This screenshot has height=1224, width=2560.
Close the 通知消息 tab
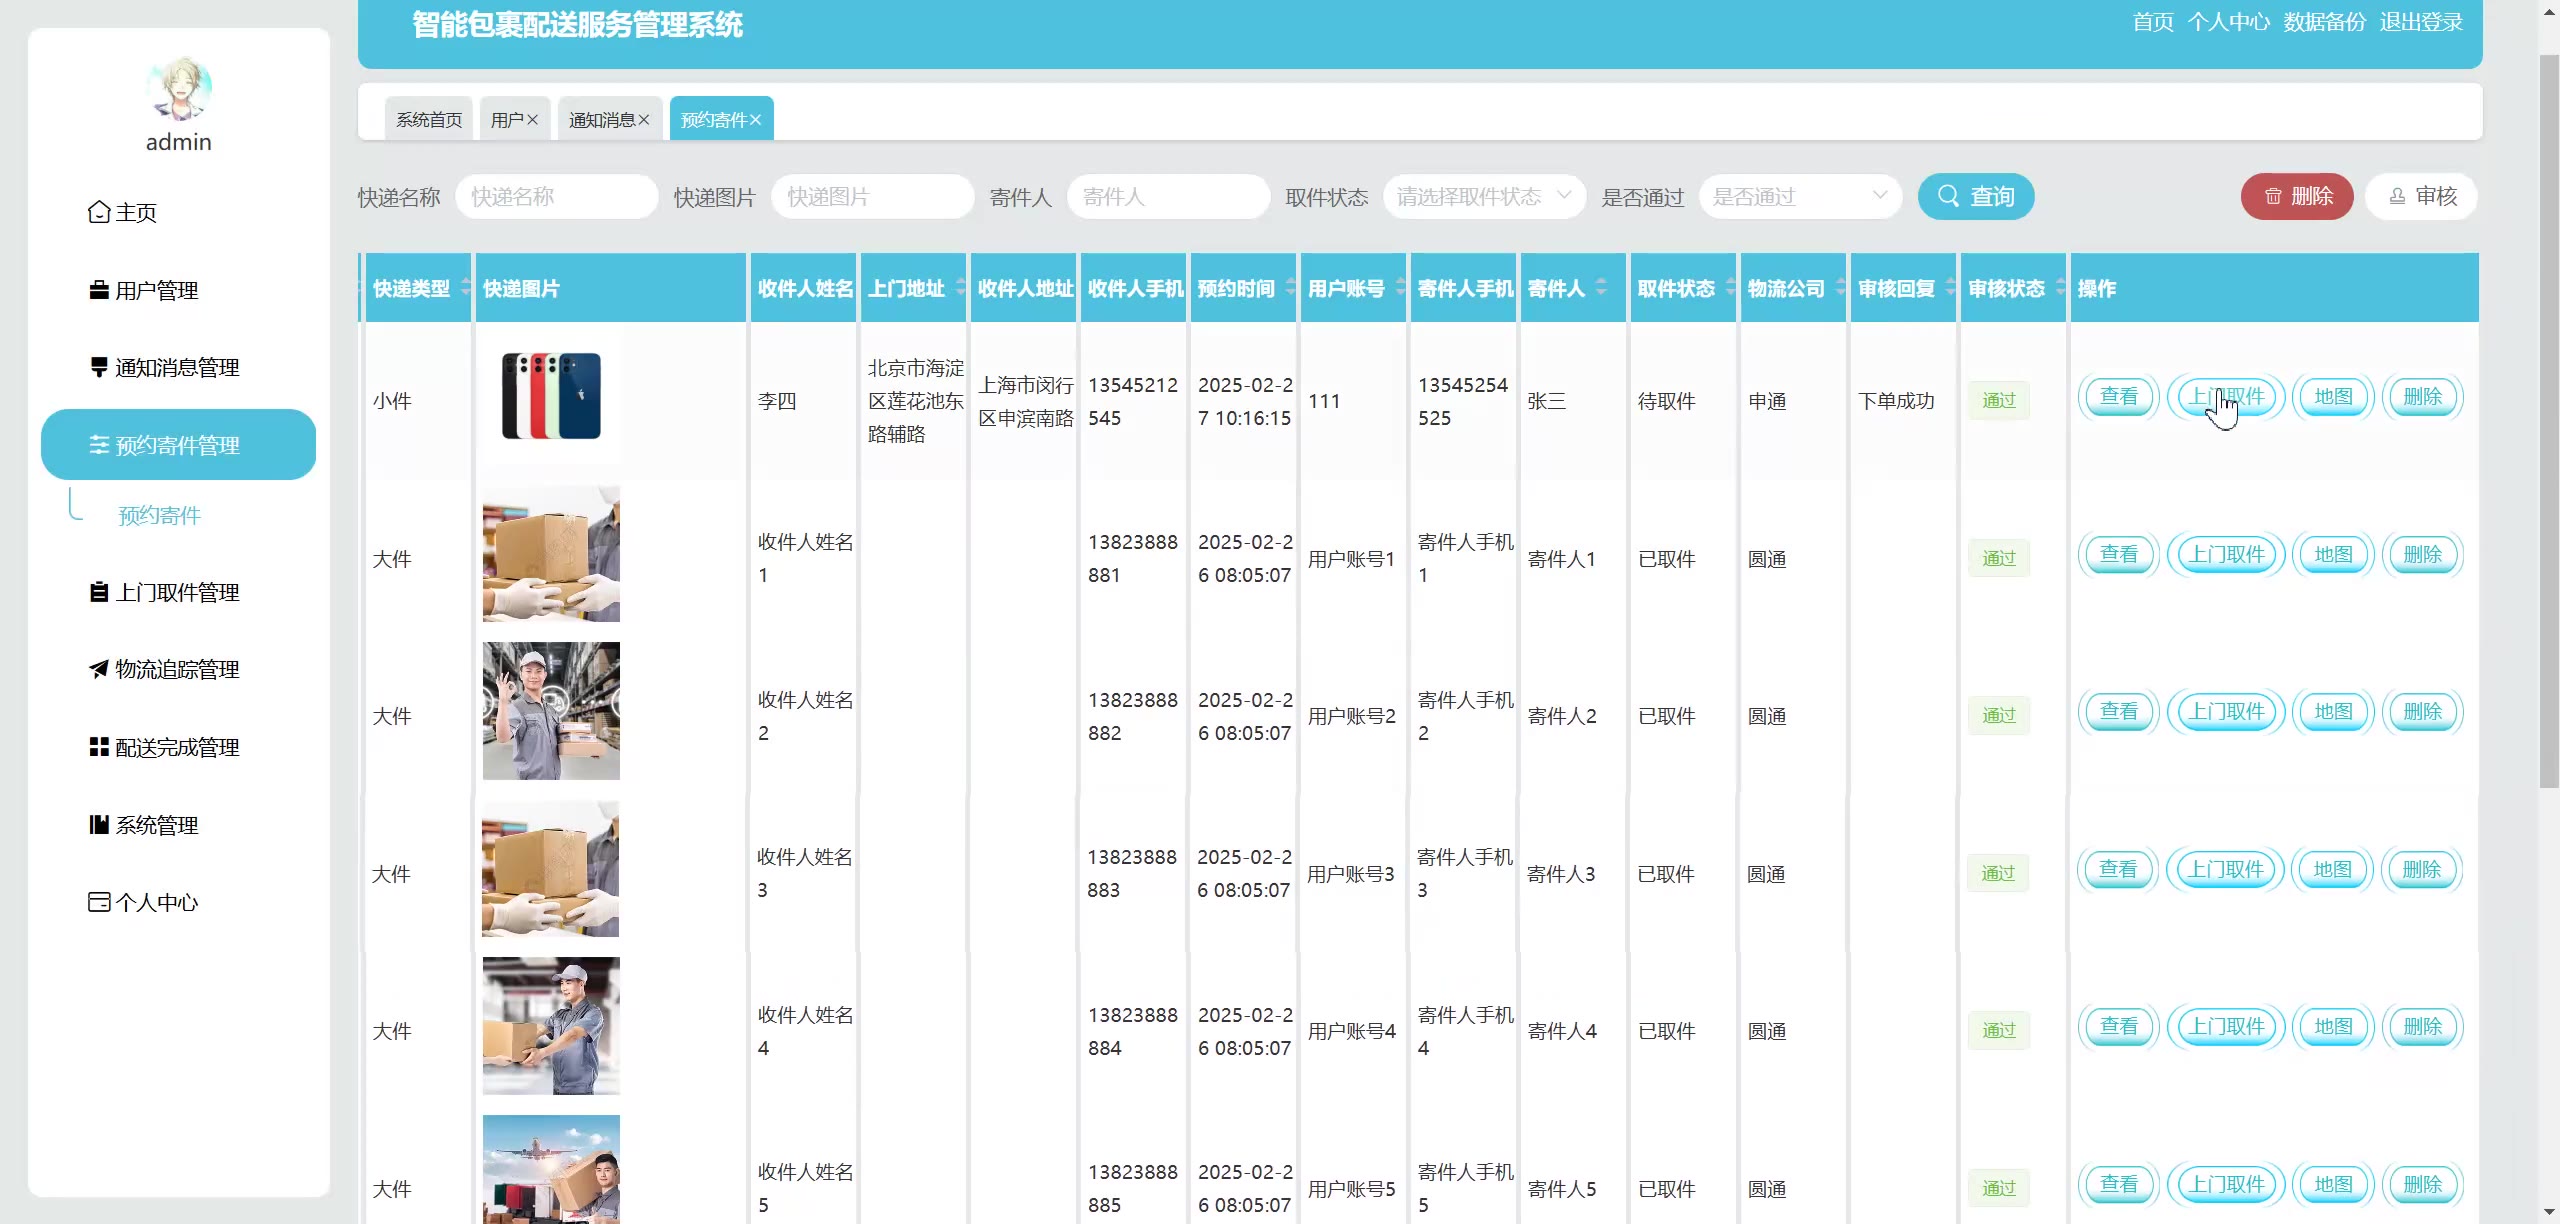pos(644,120)
